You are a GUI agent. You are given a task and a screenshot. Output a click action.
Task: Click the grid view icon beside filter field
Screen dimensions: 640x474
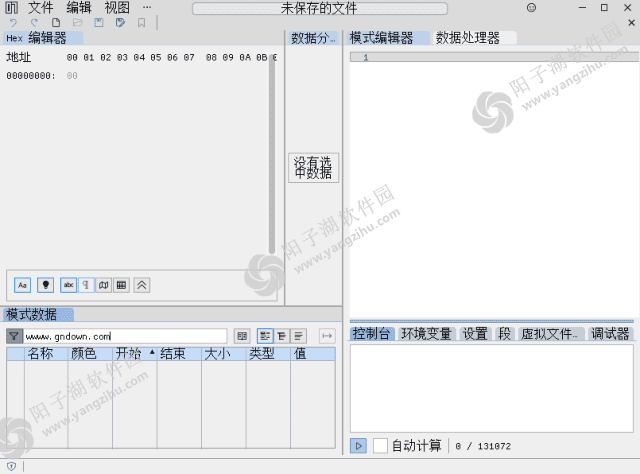pyautogui.click(x=242, y=336)
